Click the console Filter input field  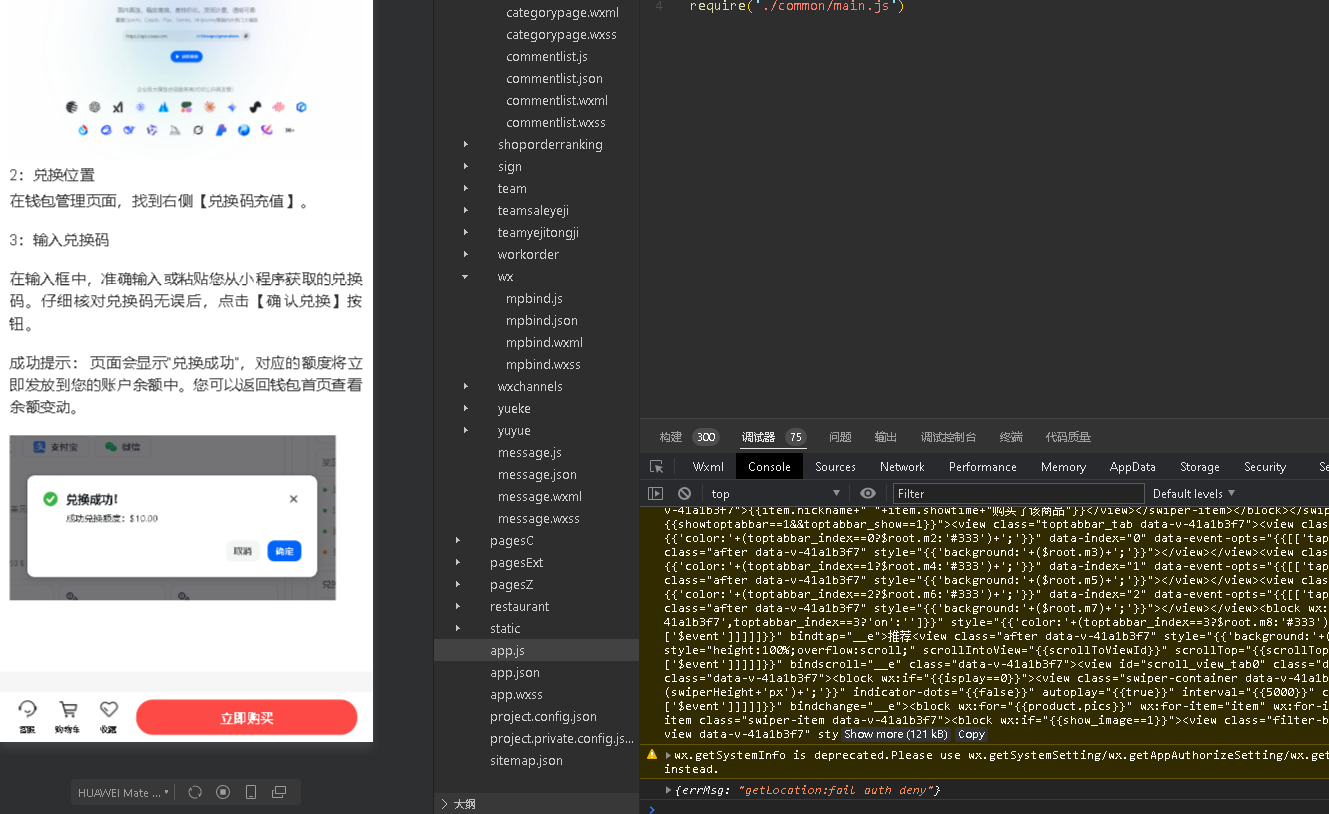[x=1018, y=493]
